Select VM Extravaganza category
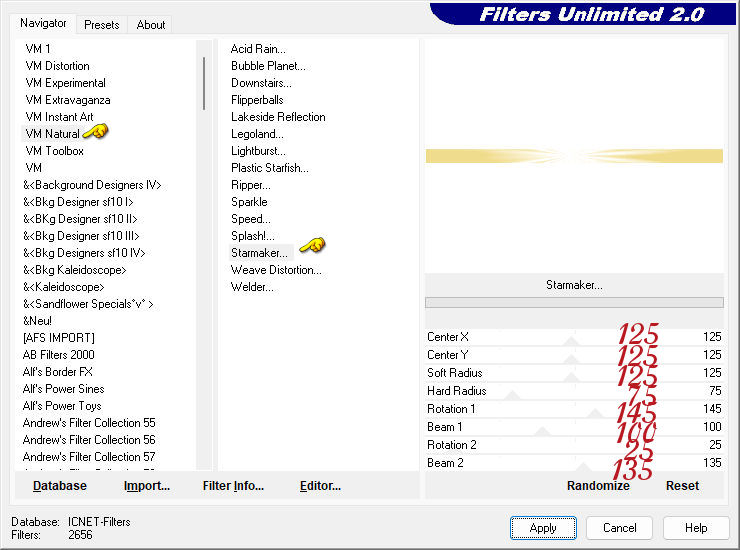 point(67,100)
